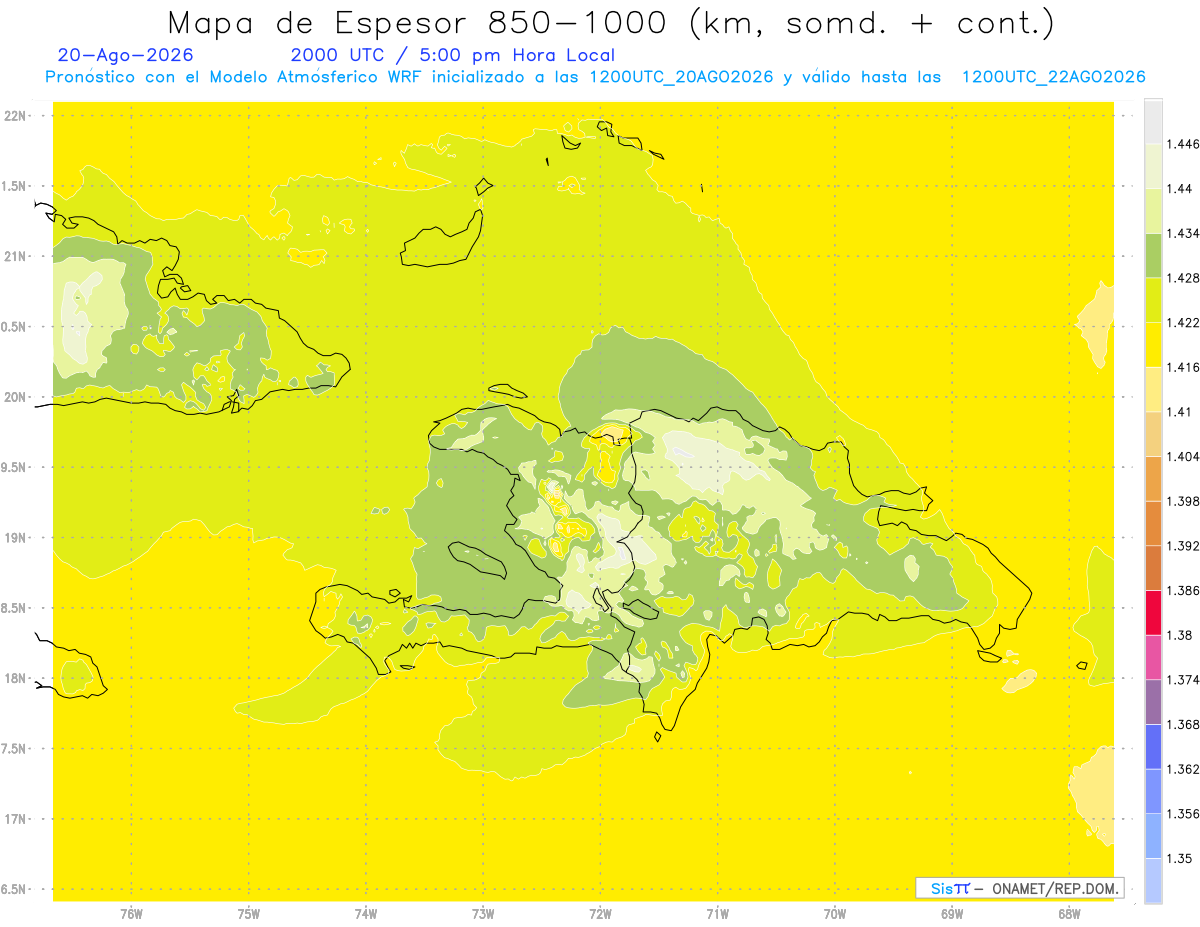Click the legend value 1.41
Image resolution: width=1200 pixels, height=927 pixels.
(x=1180, y=412)
